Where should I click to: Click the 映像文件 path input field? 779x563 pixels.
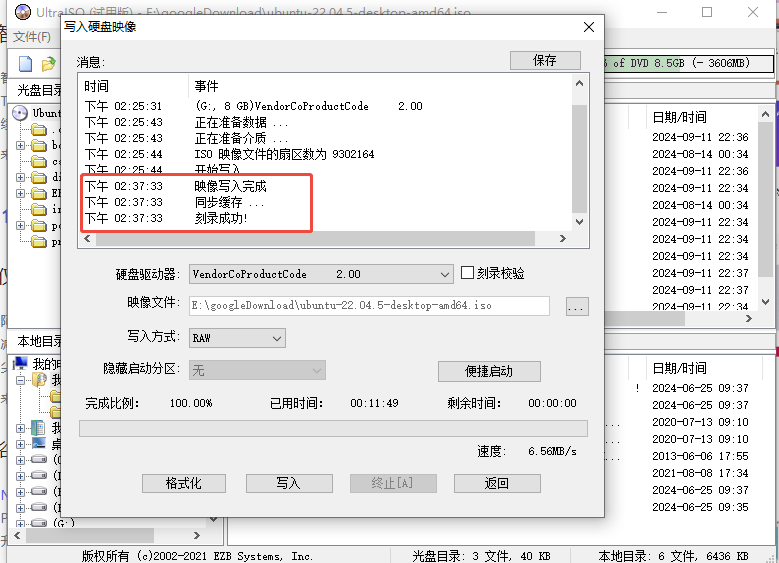point(369,306)
